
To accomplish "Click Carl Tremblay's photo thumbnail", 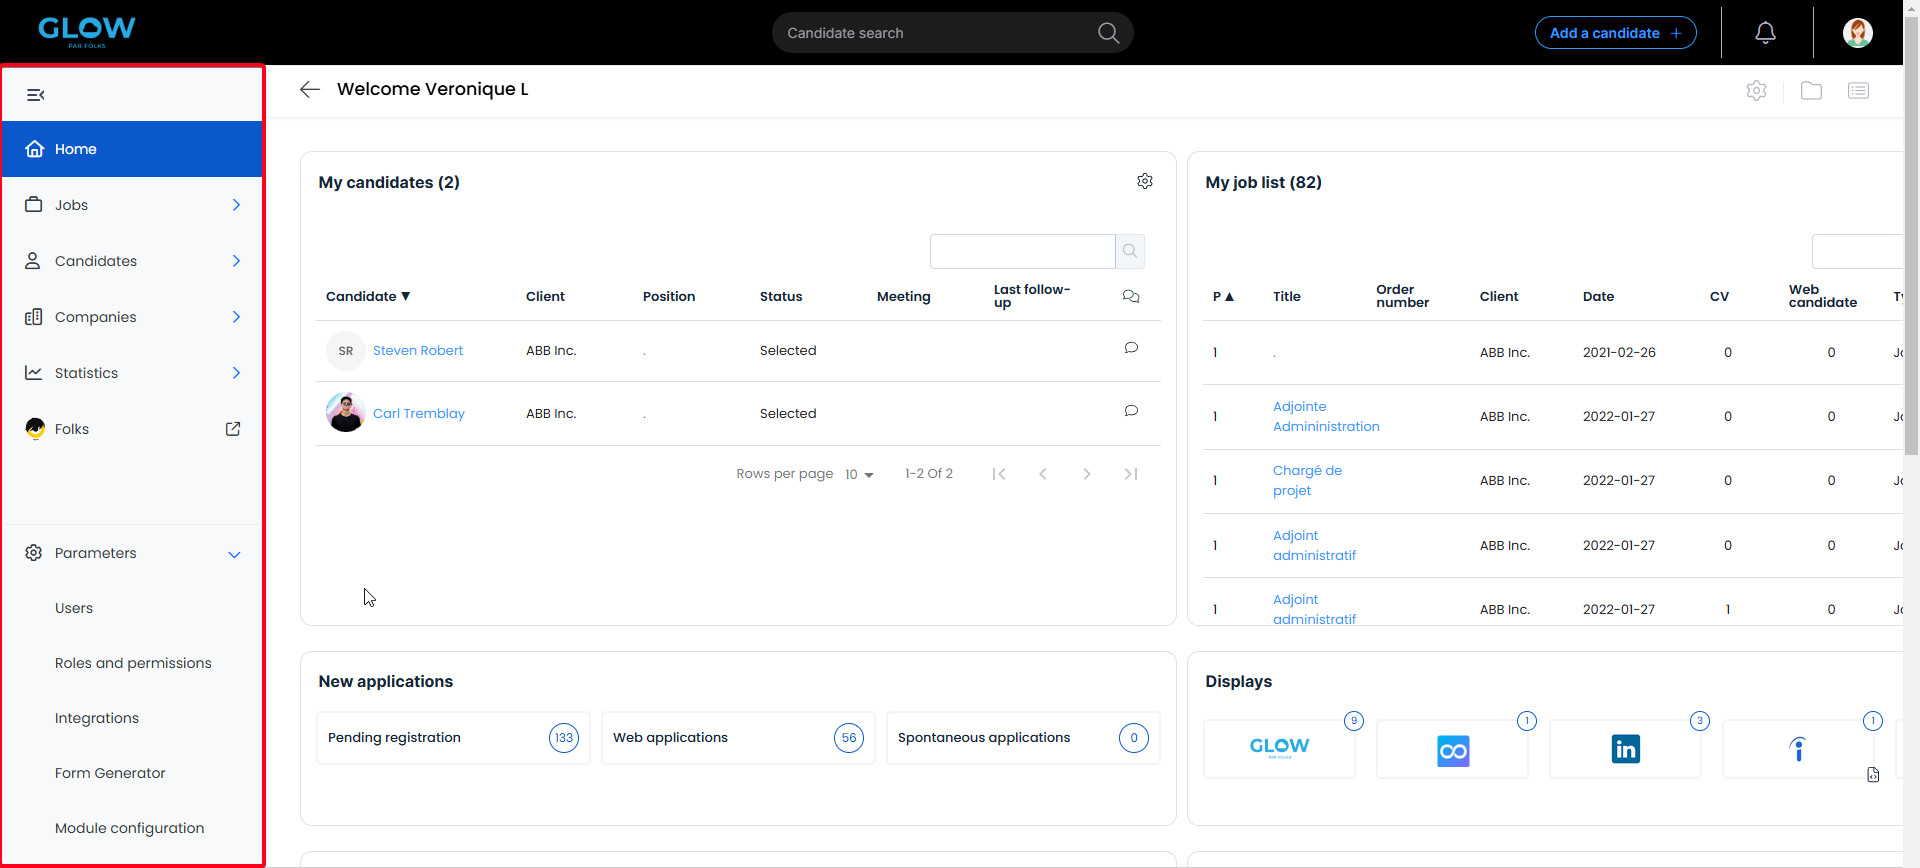I will (345, 413).
